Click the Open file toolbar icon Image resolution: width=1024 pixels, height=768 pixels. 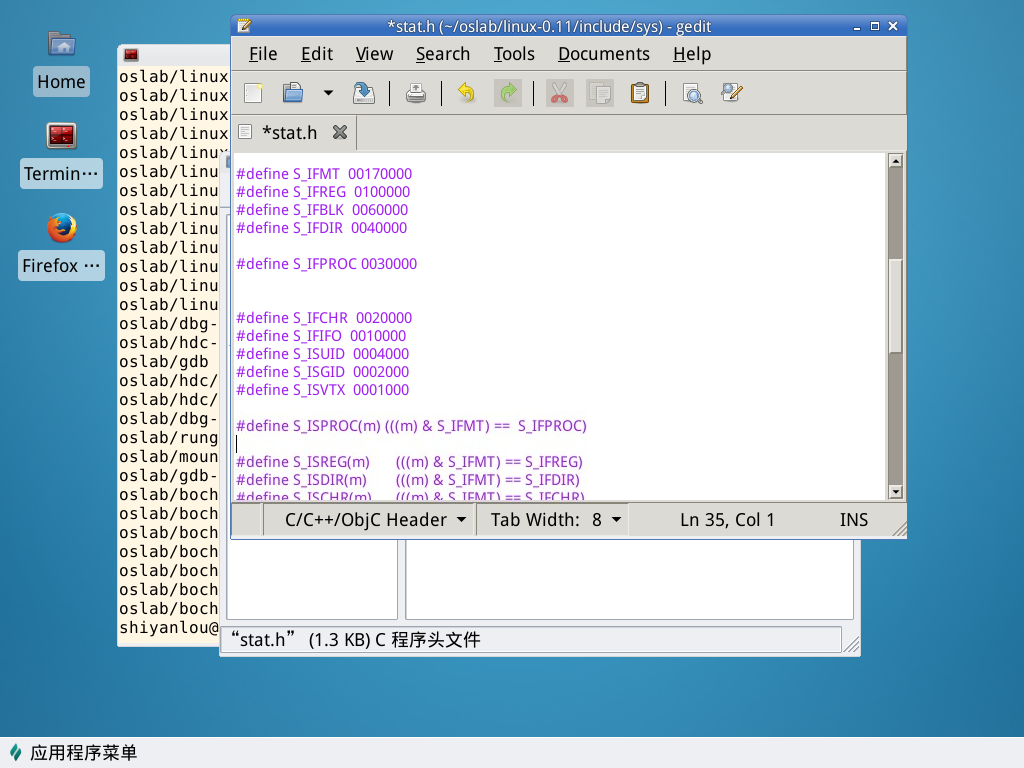point(293,93)
